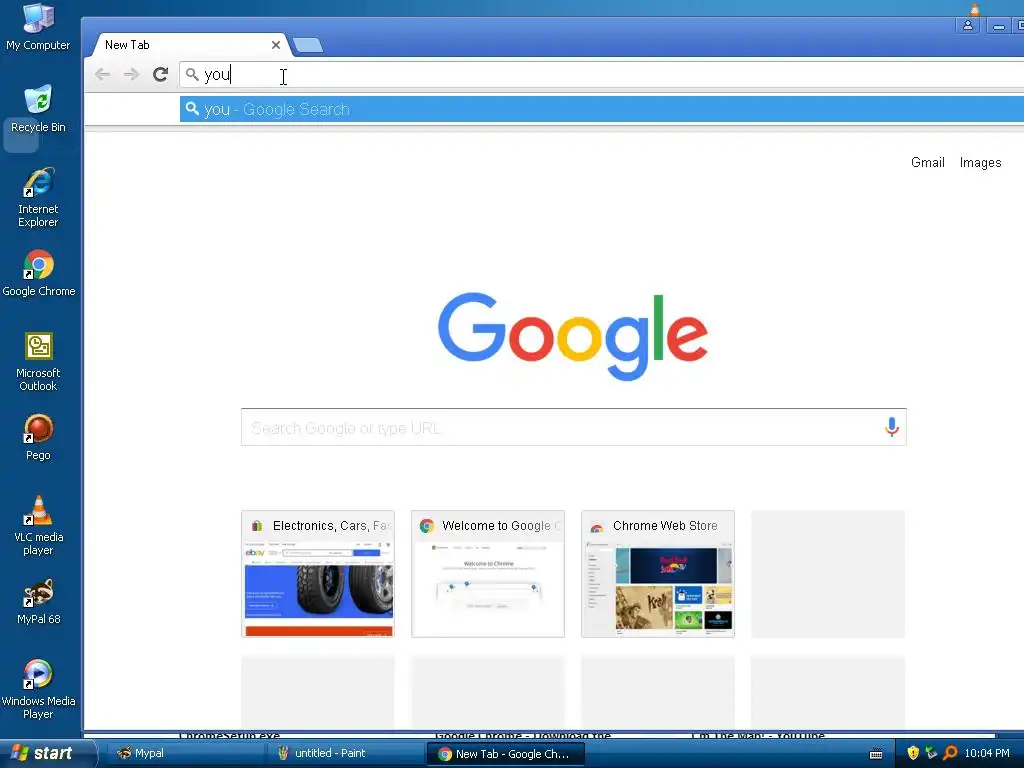Click the Chrome favicon on the Welcome tile
Image resolution: width=1024 pixels, height=768 pixels.
(427, 526)
